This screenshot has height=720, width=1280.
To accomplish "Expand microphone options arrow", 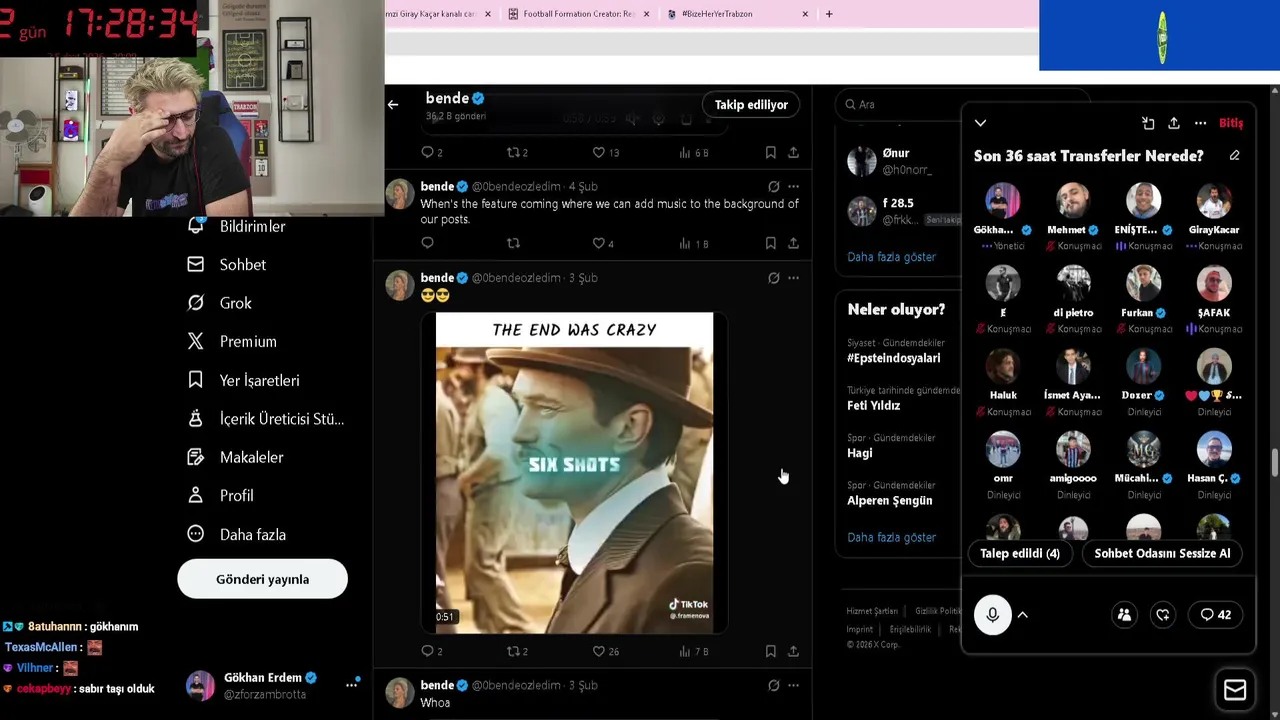I will pyautogui.click(x=1022, y=615).
